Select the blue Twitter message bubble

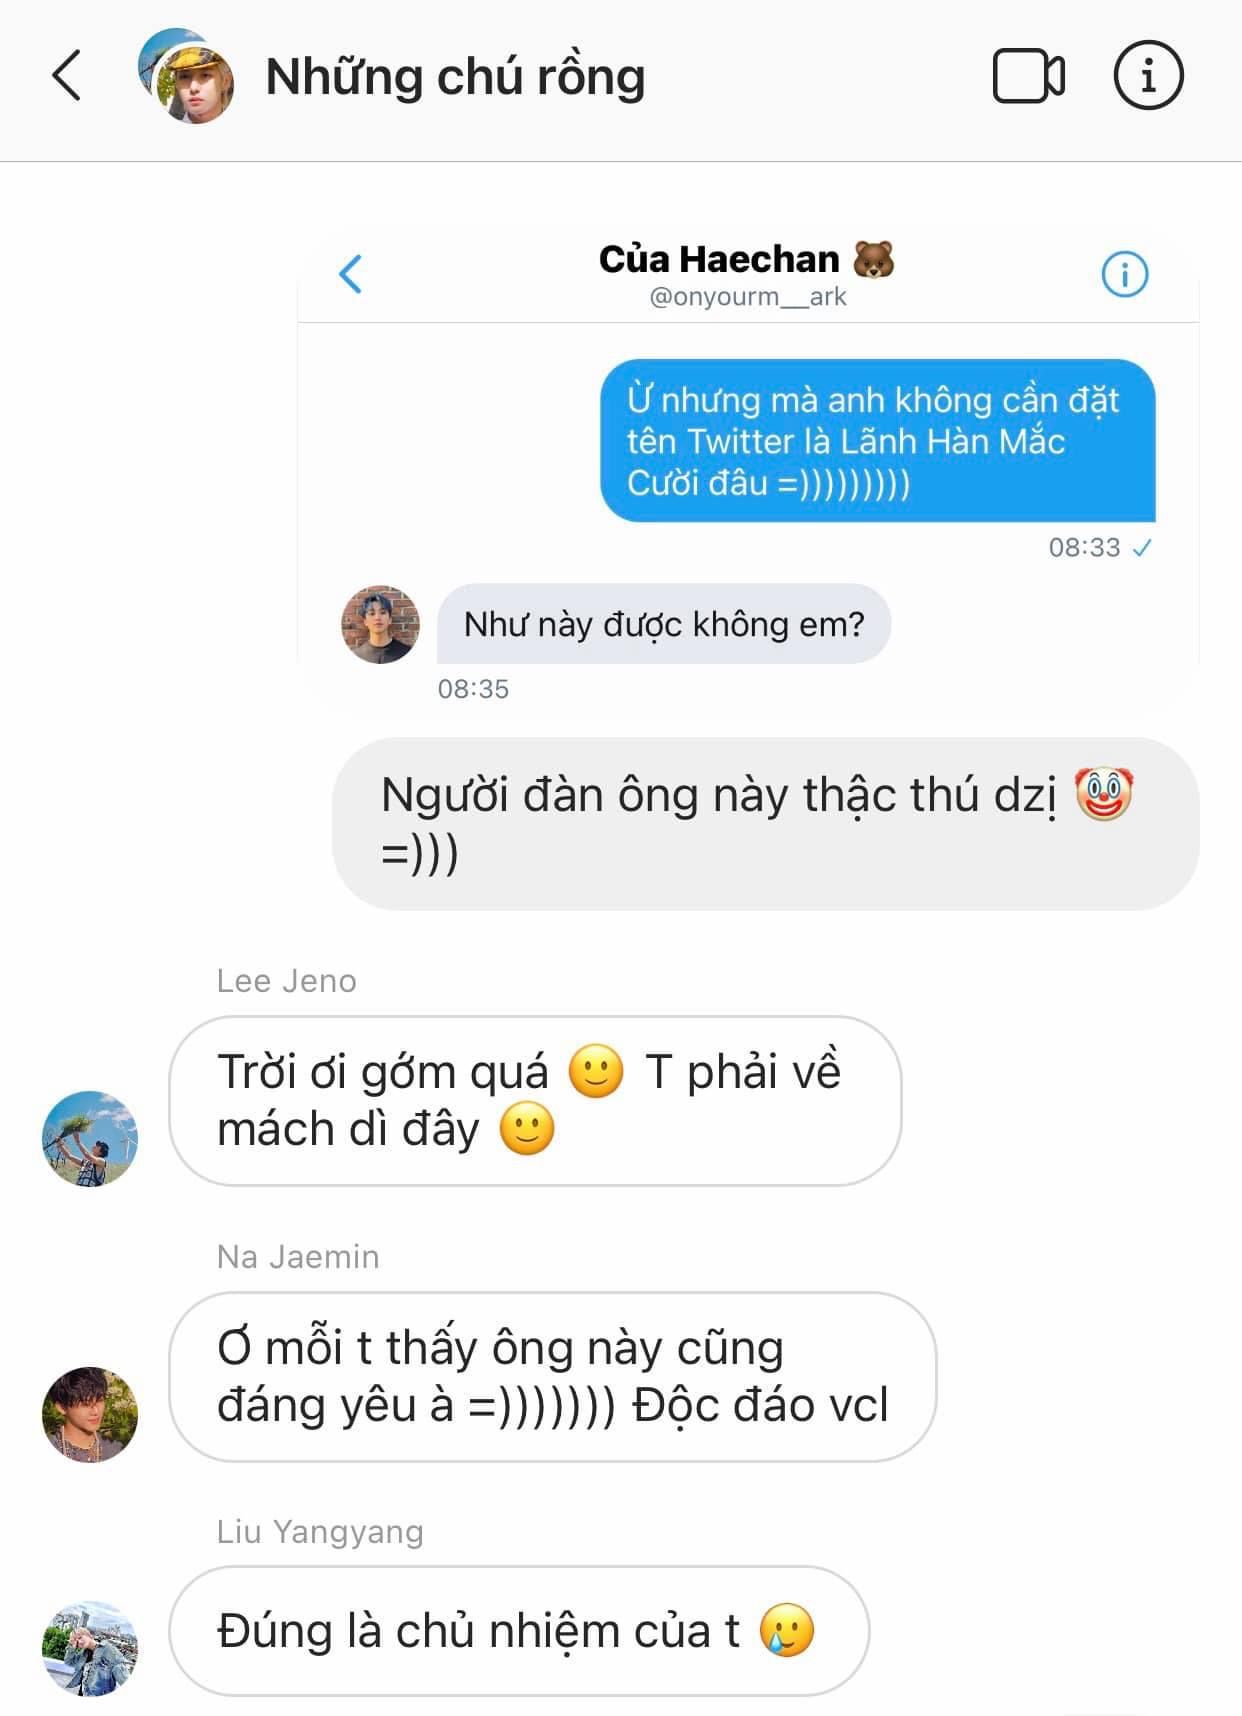click(877, 440)
